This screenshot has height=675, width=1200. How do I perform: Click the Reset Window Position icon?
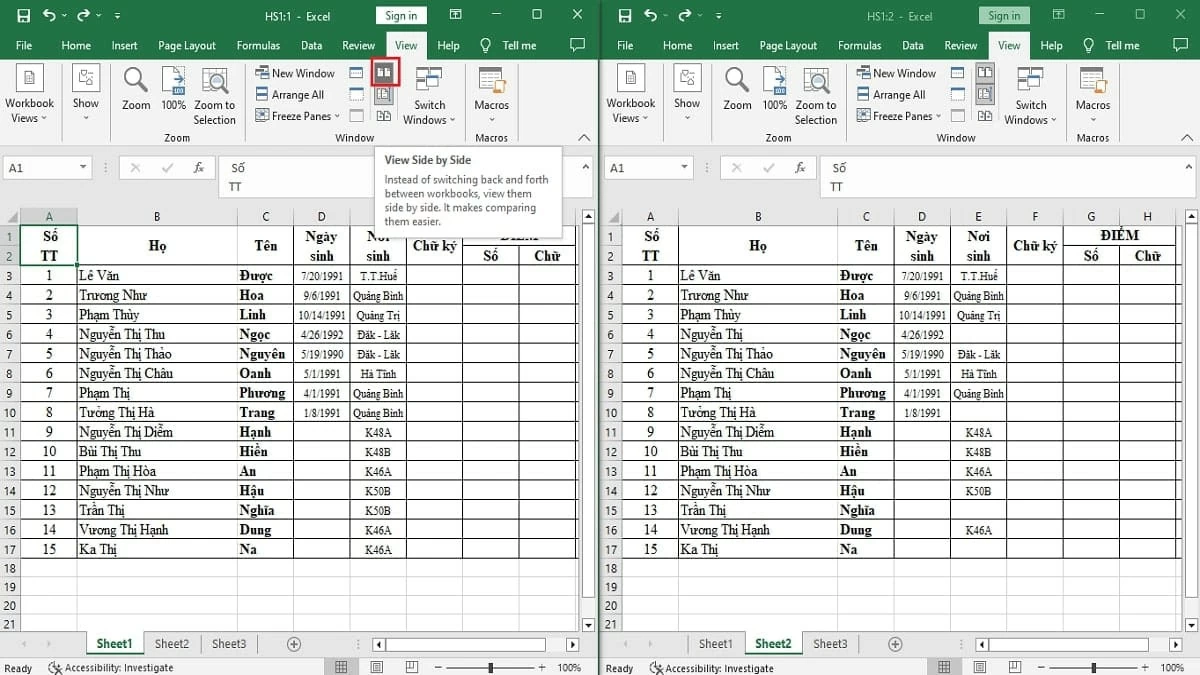(x=383, y=114)
